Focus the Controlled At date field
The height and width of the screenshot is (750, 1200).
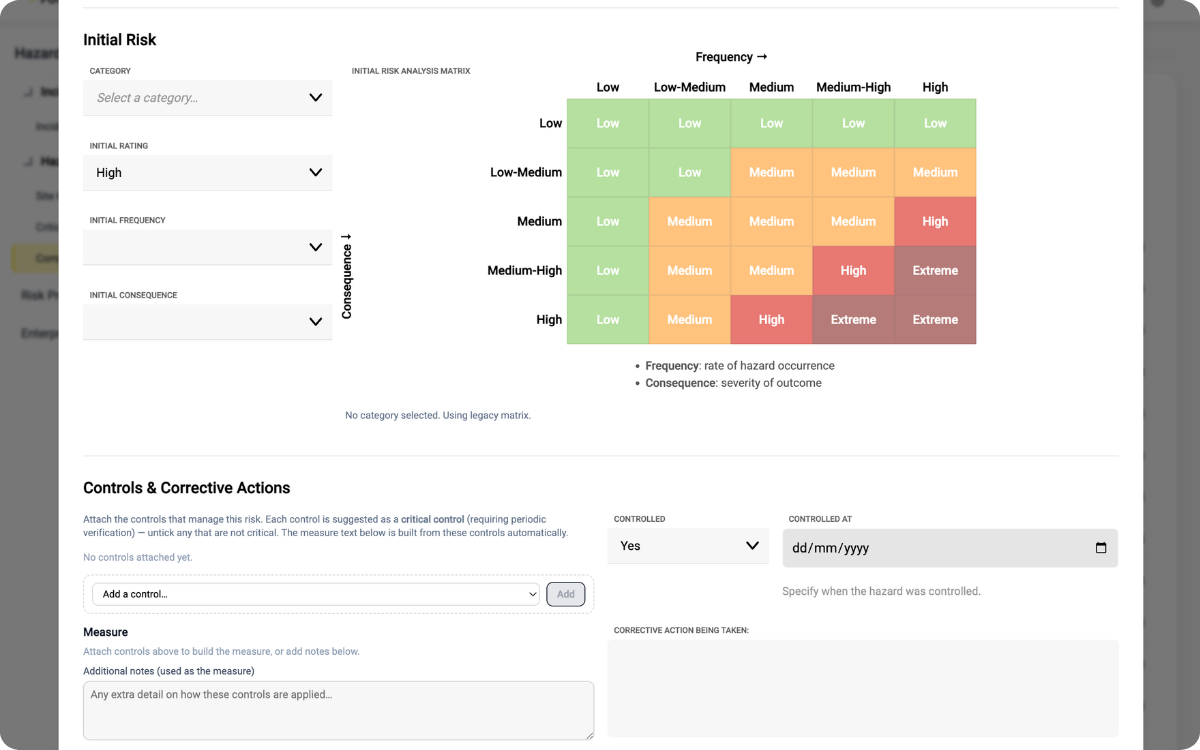[950, 548]
